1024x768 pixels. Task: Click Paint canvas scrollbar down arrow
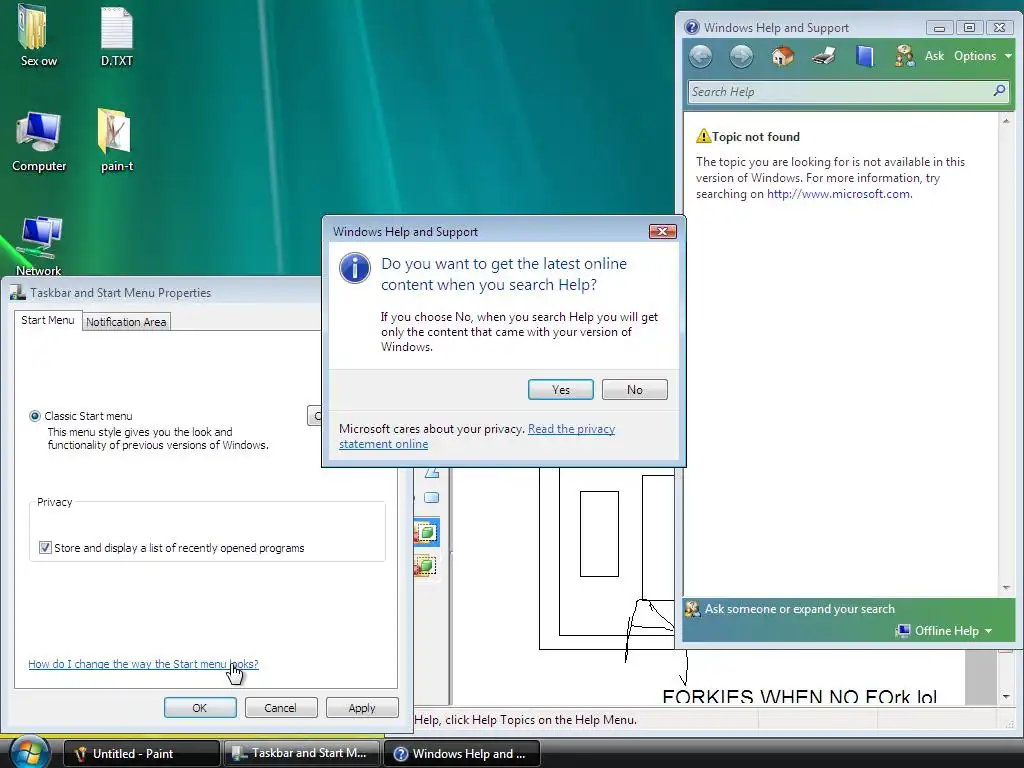coord(1006,696)
